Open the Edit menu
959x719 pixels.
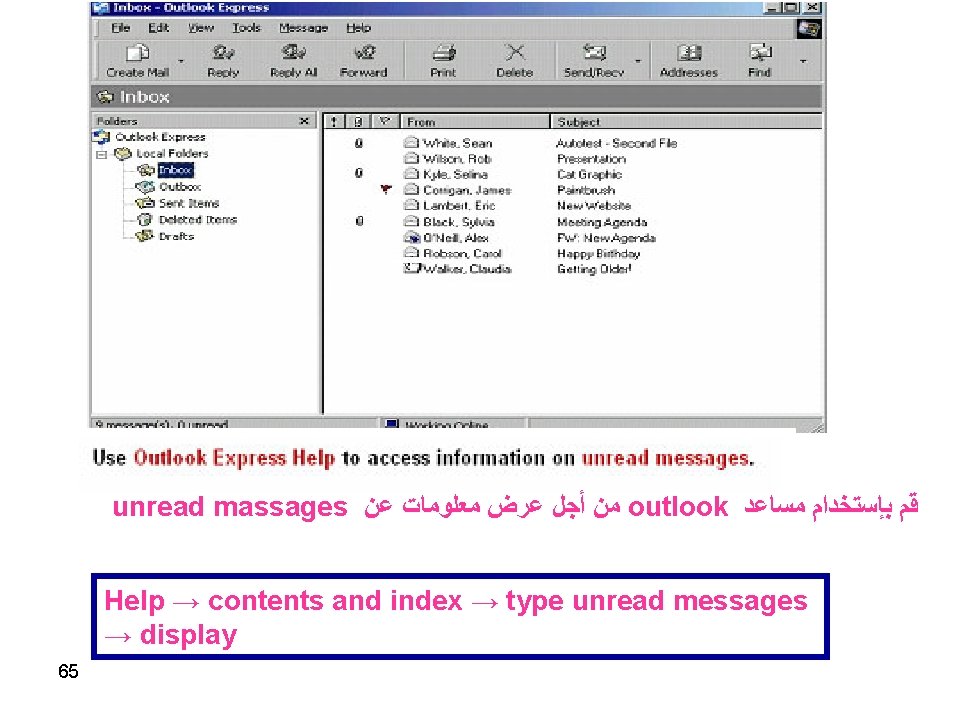158,28
